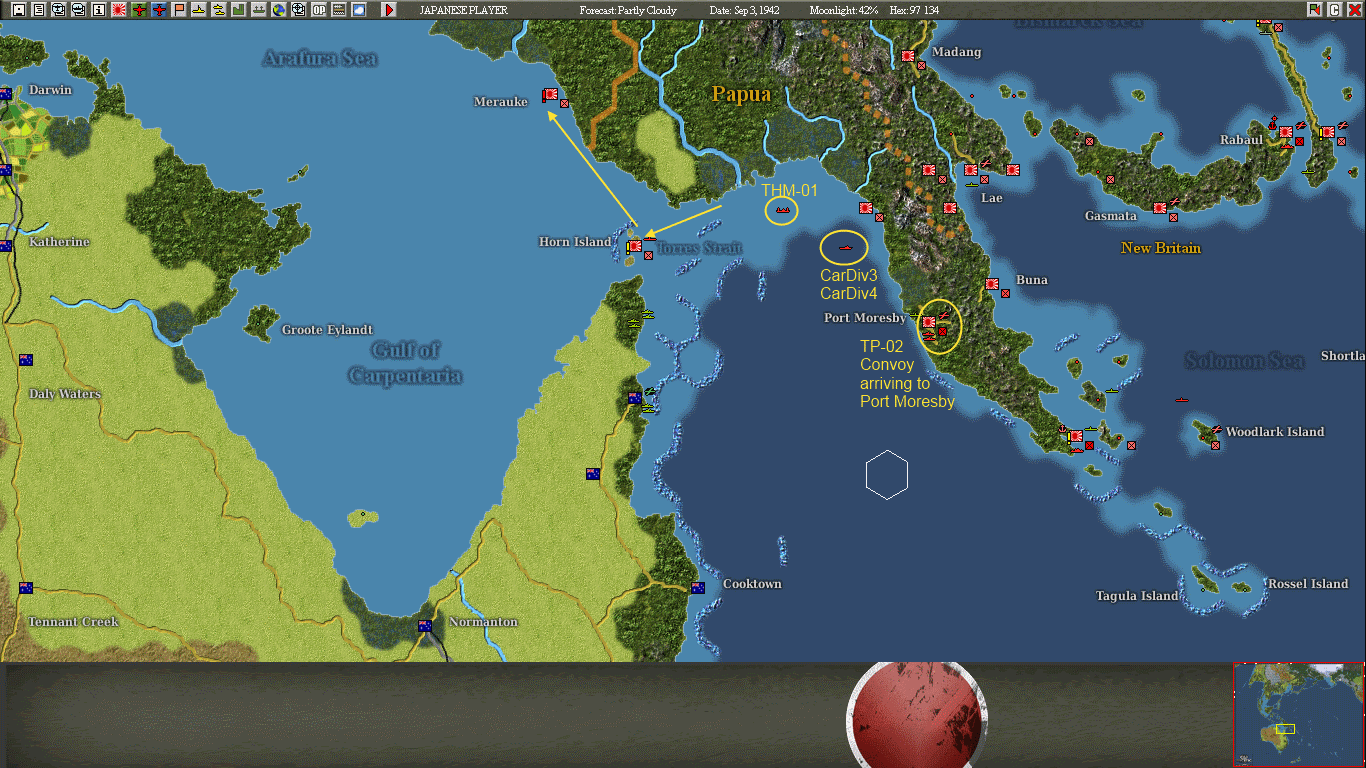The width and height of the screenshot is (1366, 768).
Task: Click the THM-01 task force marker
Action: coord(781,210)
